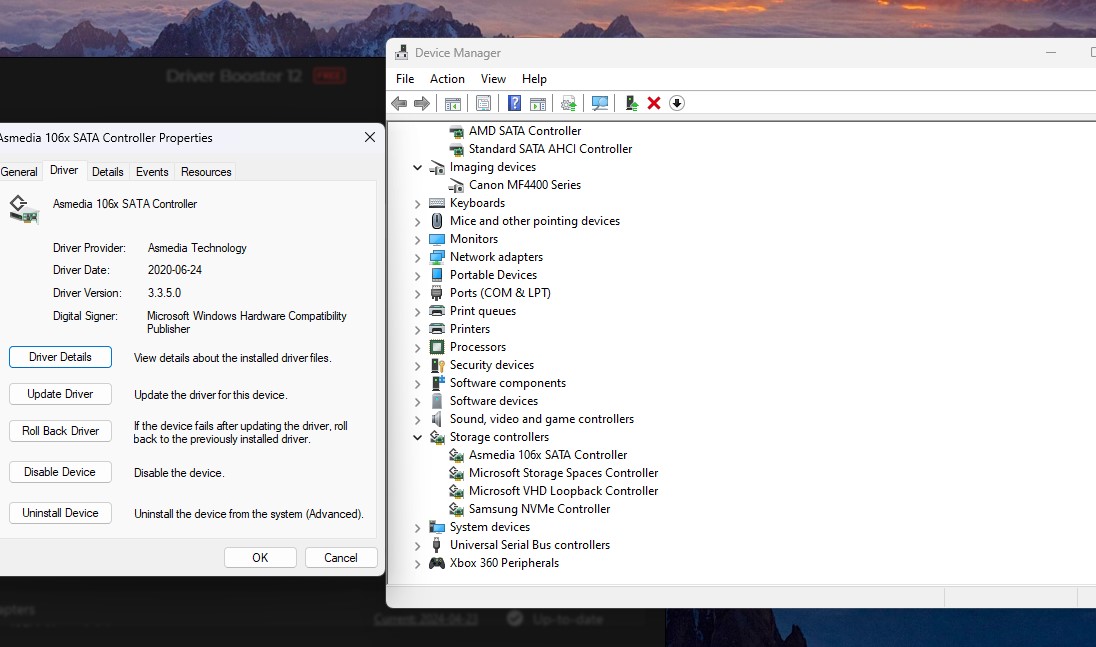Viewport: 1096px width, 647px height.
Task: Expand the Keyboards node
Action: pyautogui.click(x=417, y=204)
